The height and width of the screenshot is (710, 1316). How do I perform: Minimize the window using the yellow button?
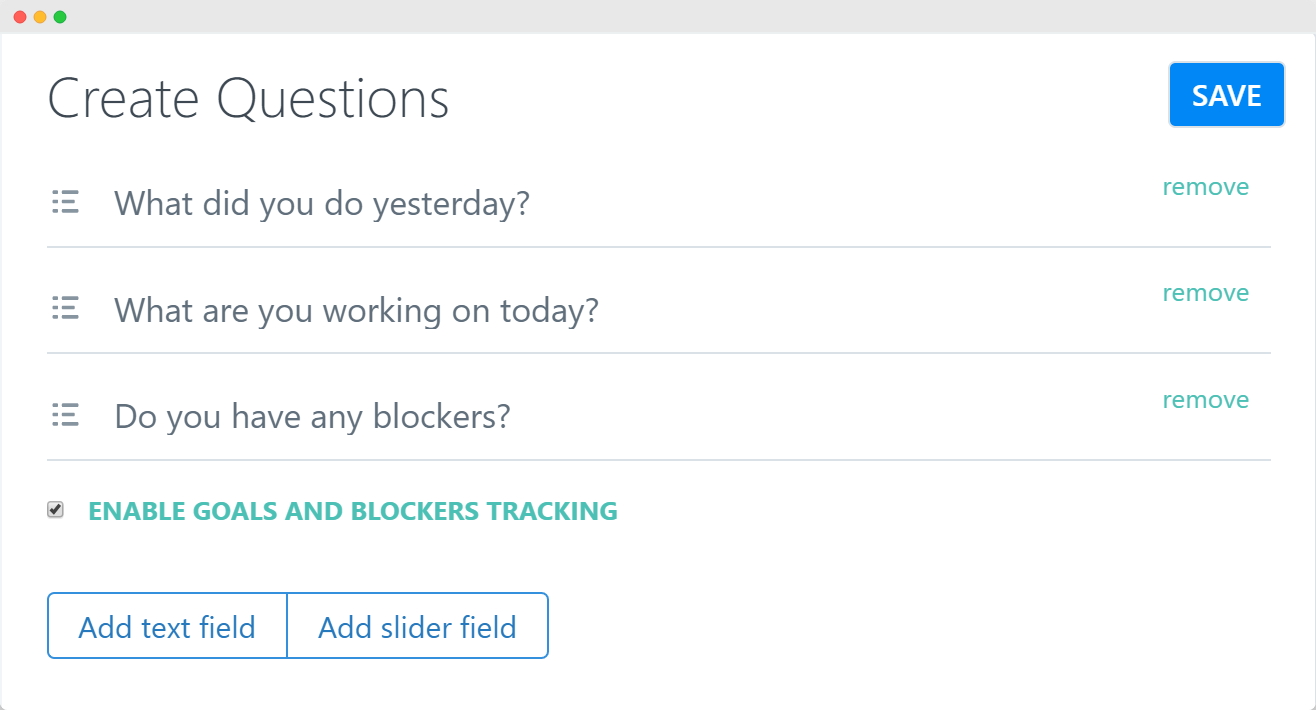(x=40, y=17)
